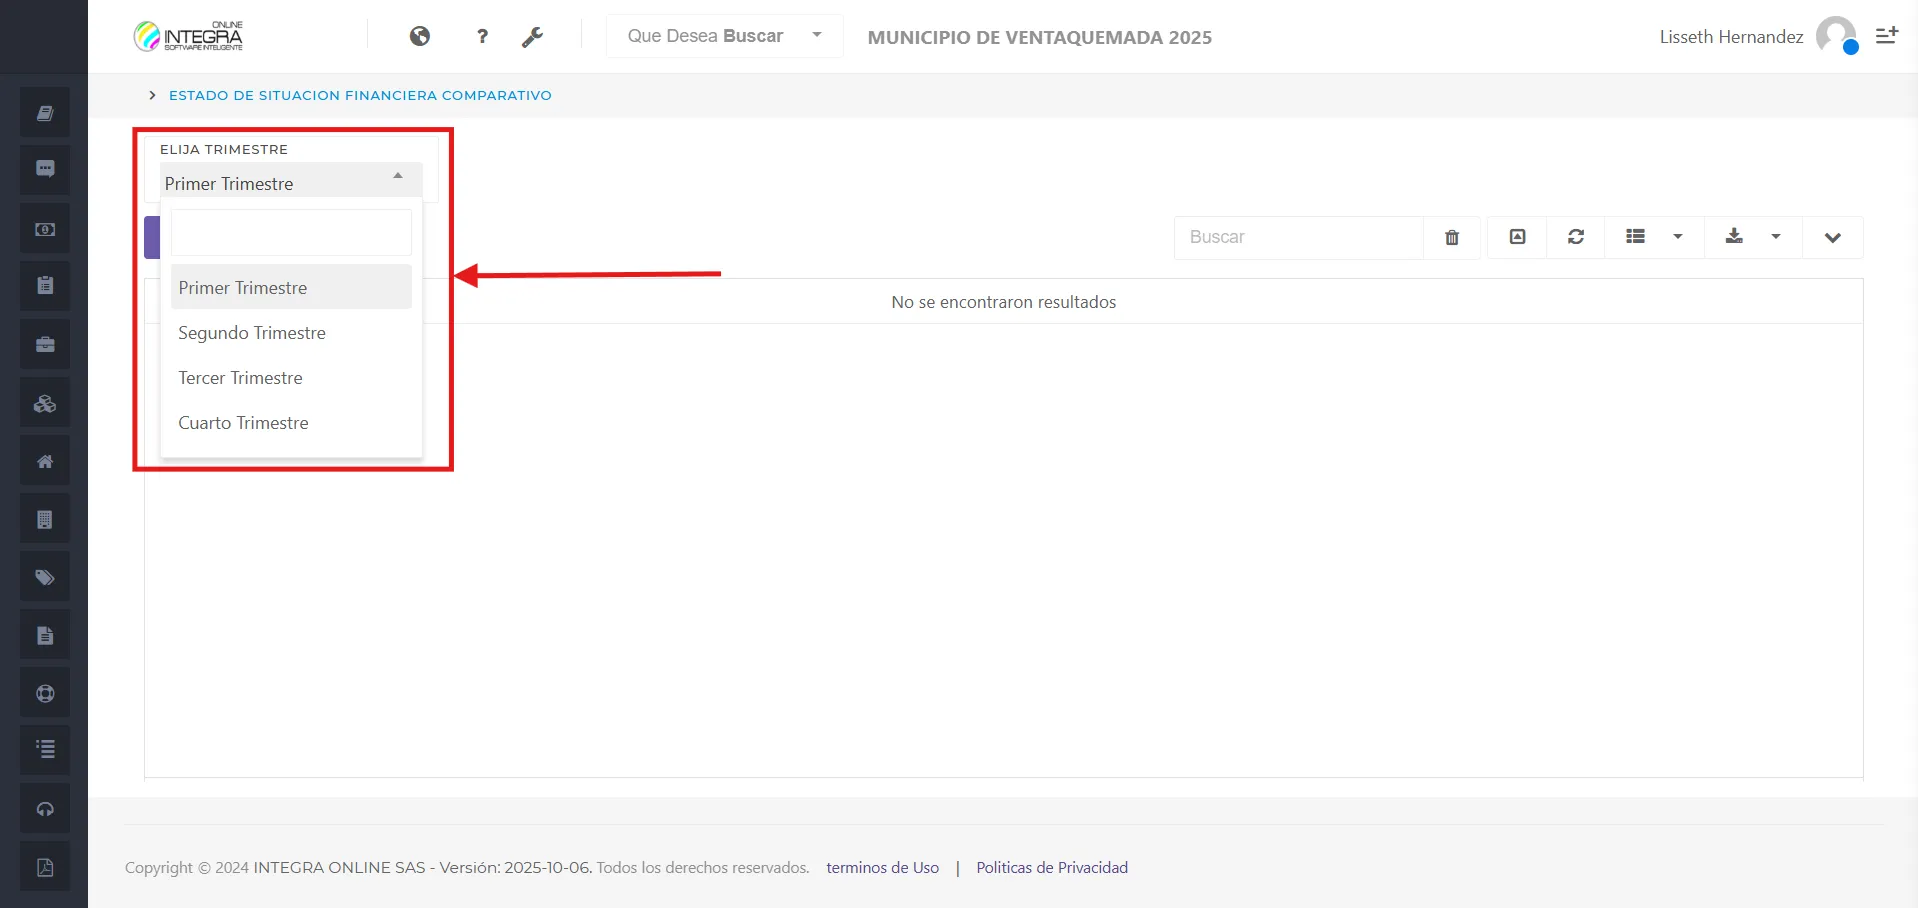Open Politicas de Privacidad link

point(1052,868)
